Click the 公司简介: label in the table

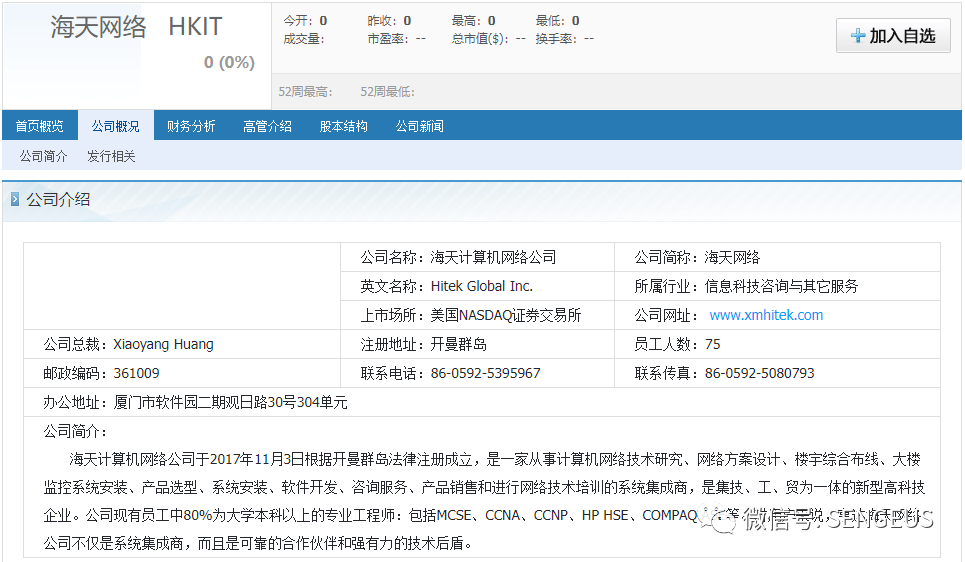pos(75,431)
